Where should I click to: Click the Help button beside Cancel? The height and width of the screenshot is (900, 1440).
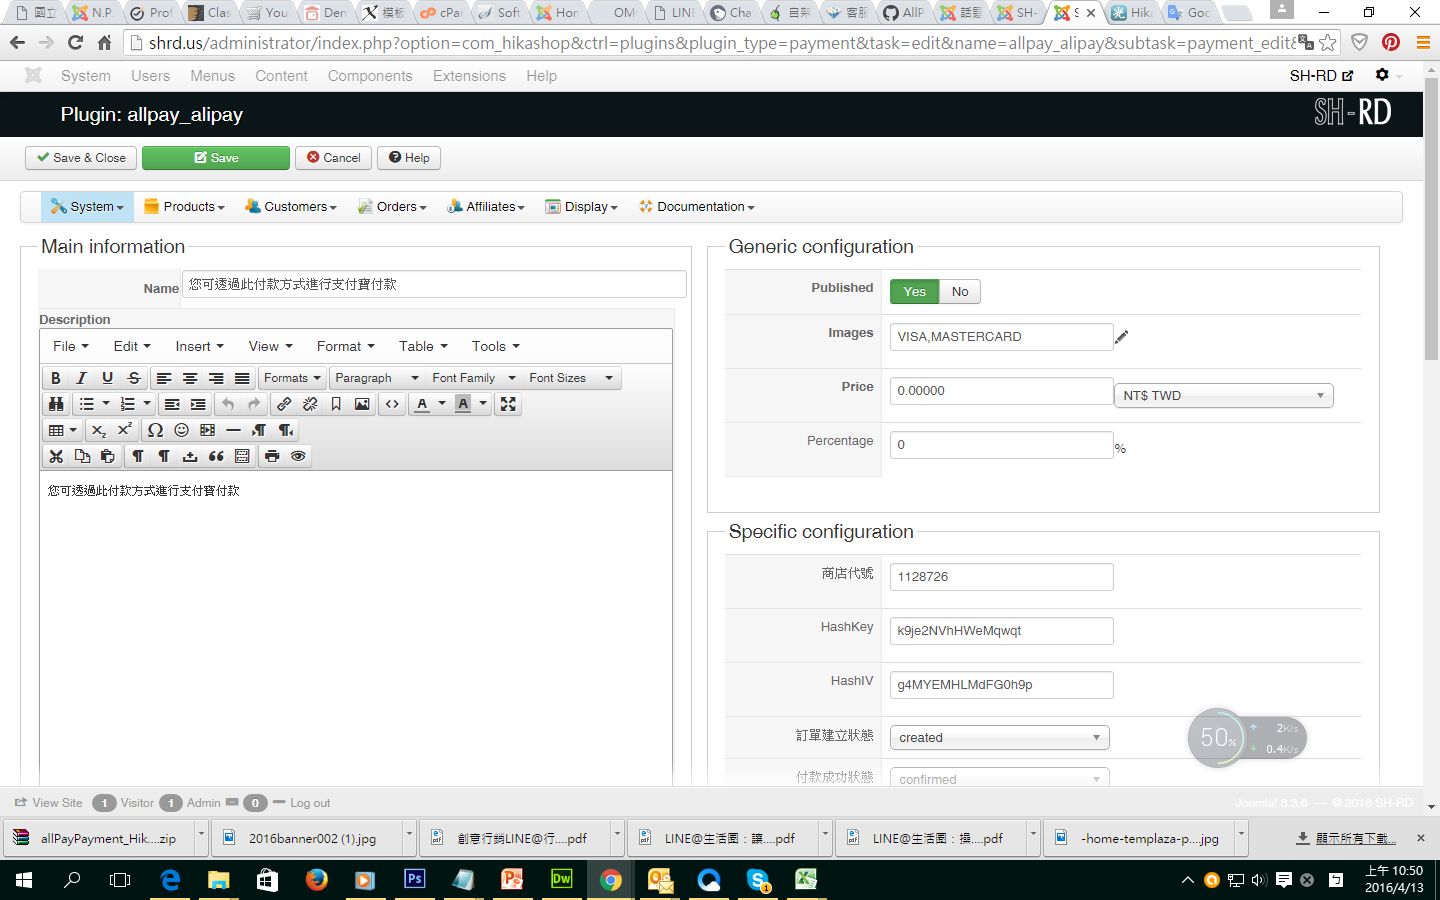coord(409,158)
